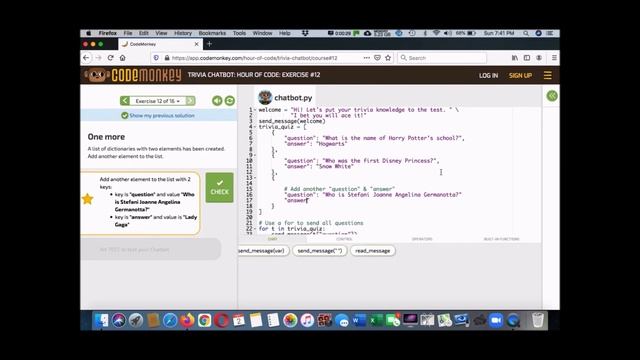Click the CodeMonkey logo

[x=133, y=75]
